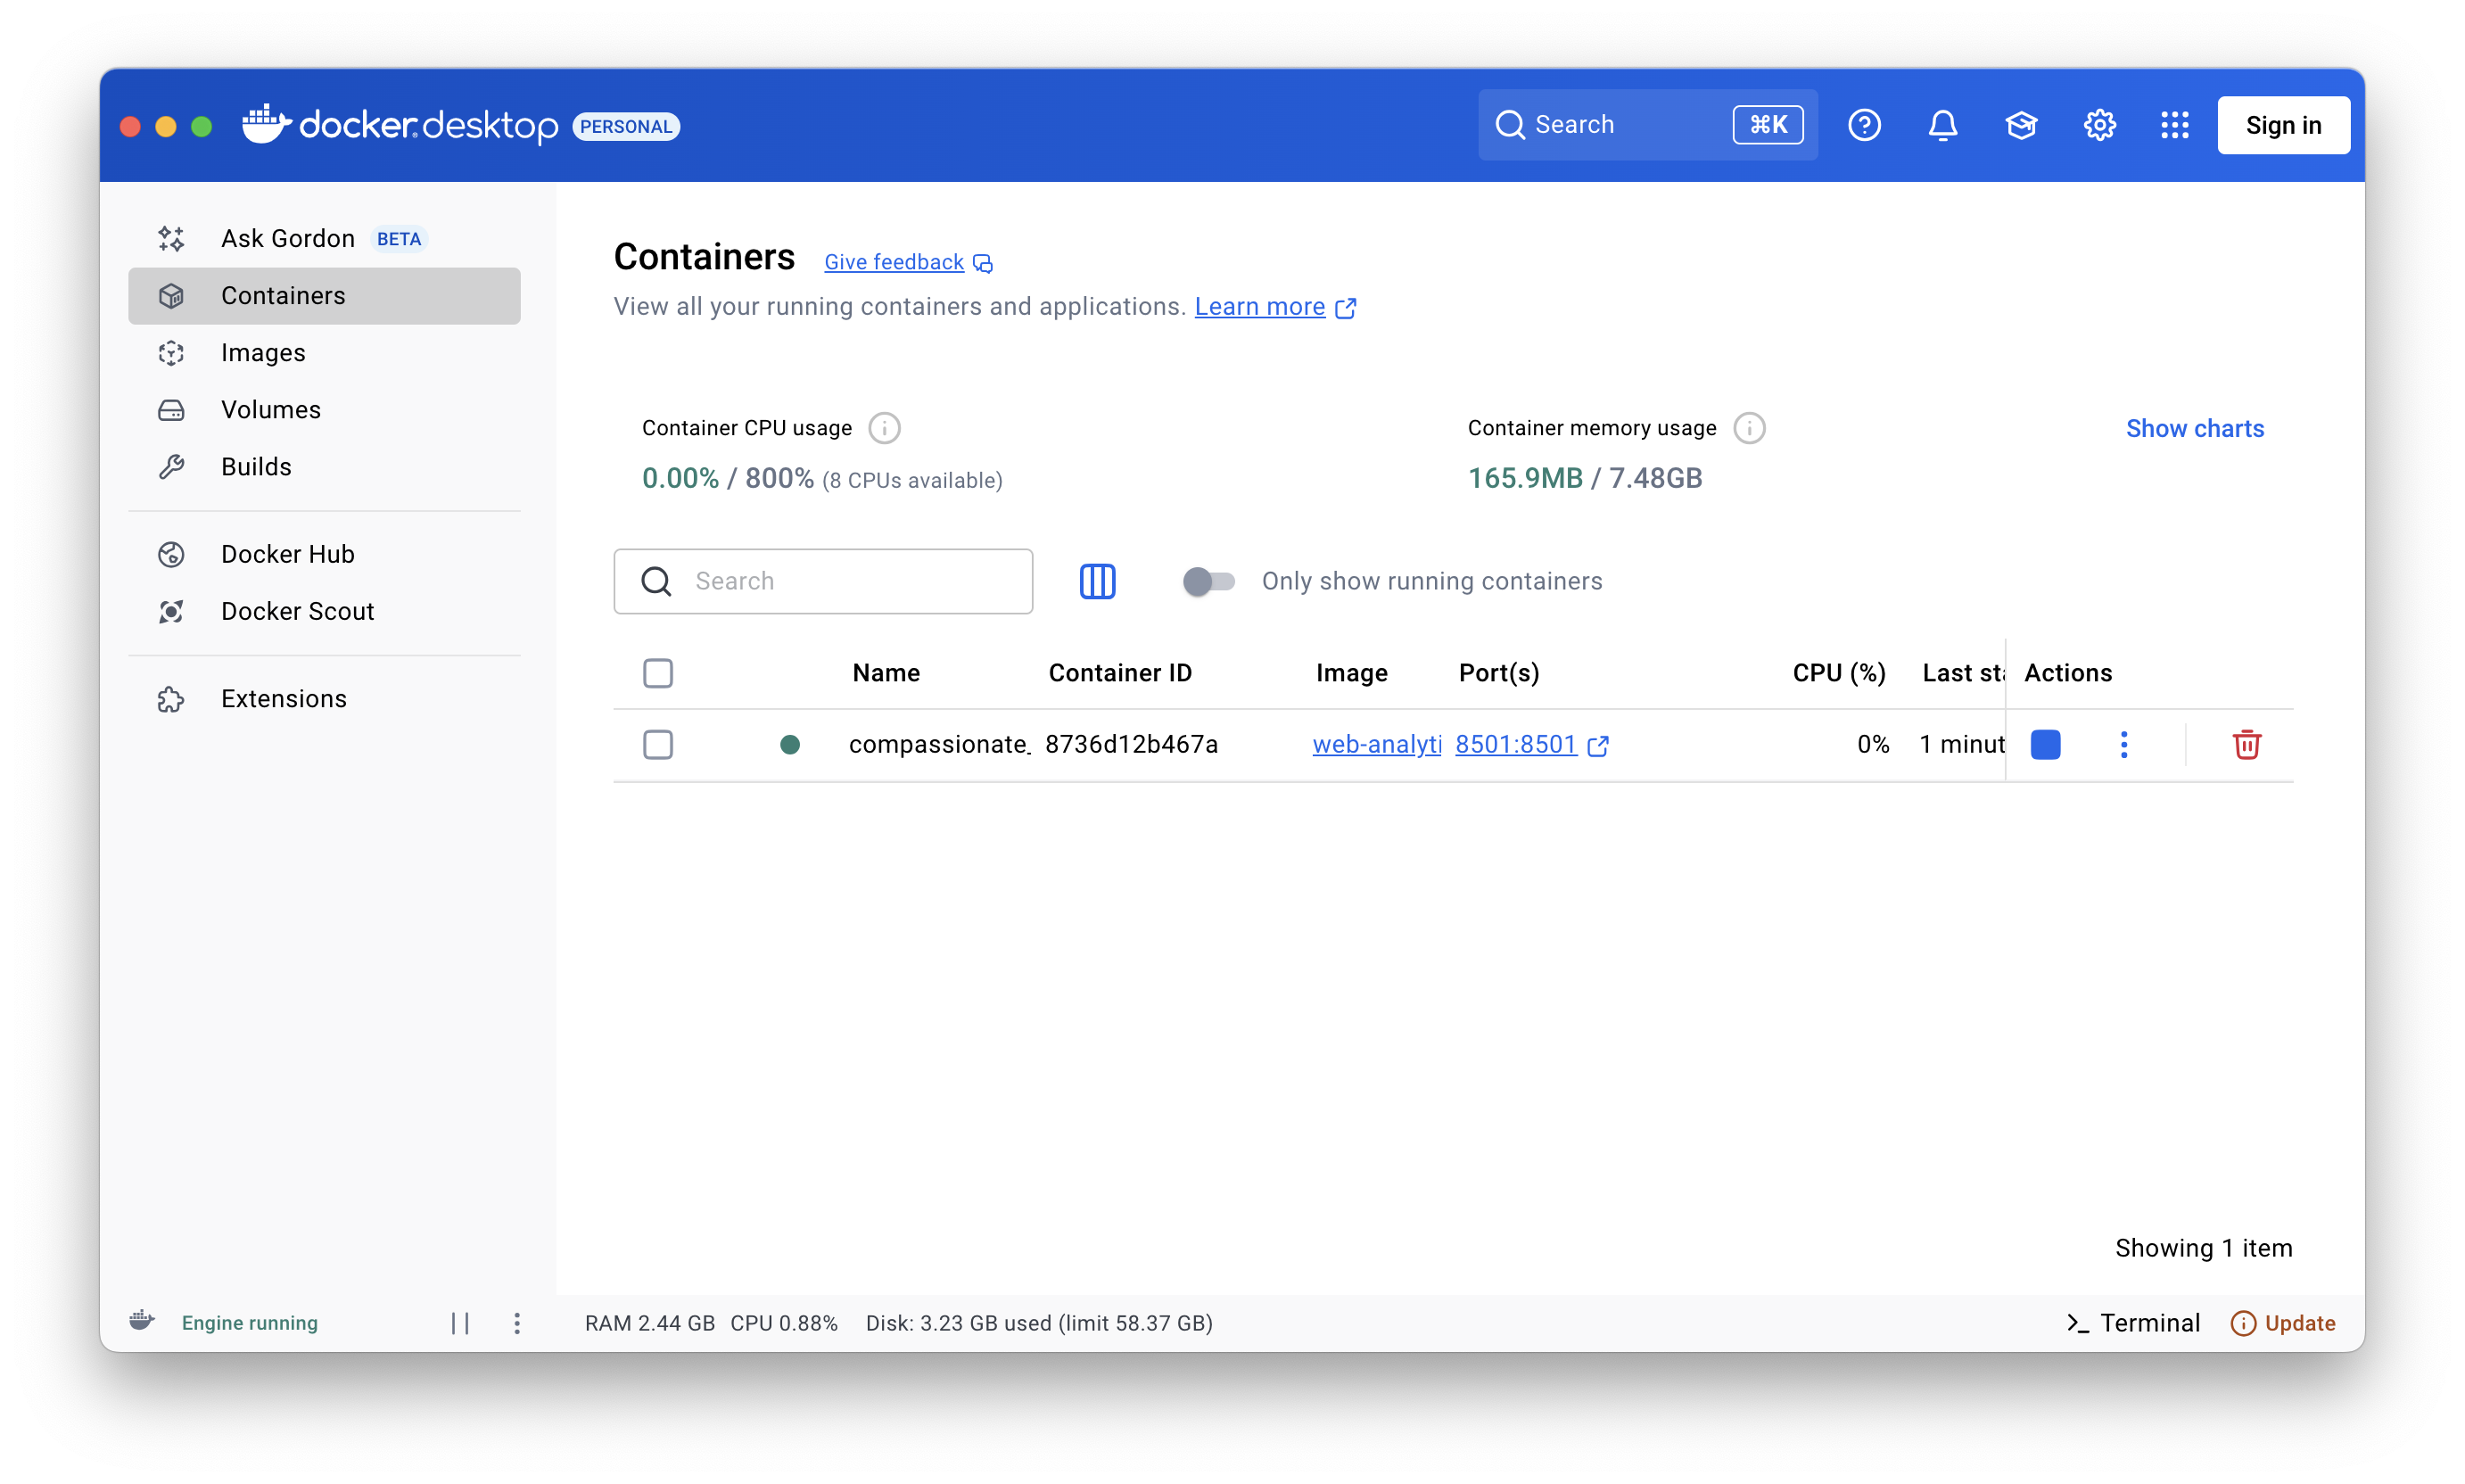Open the apps grid icon
The height and width of the screenshot is (1484, 2465).
2174,125
